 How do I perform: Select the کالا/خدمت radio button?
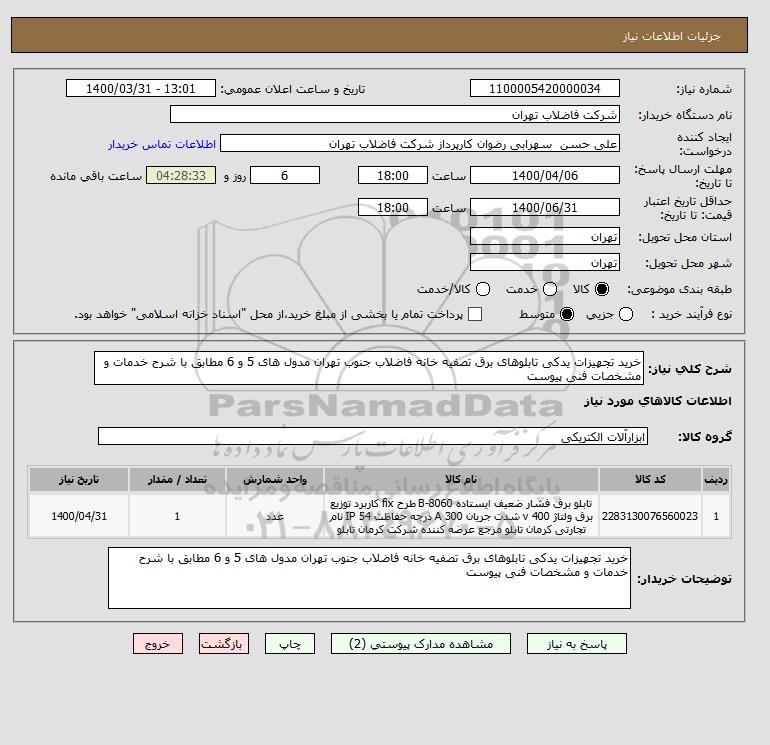(x=483, y=289)
